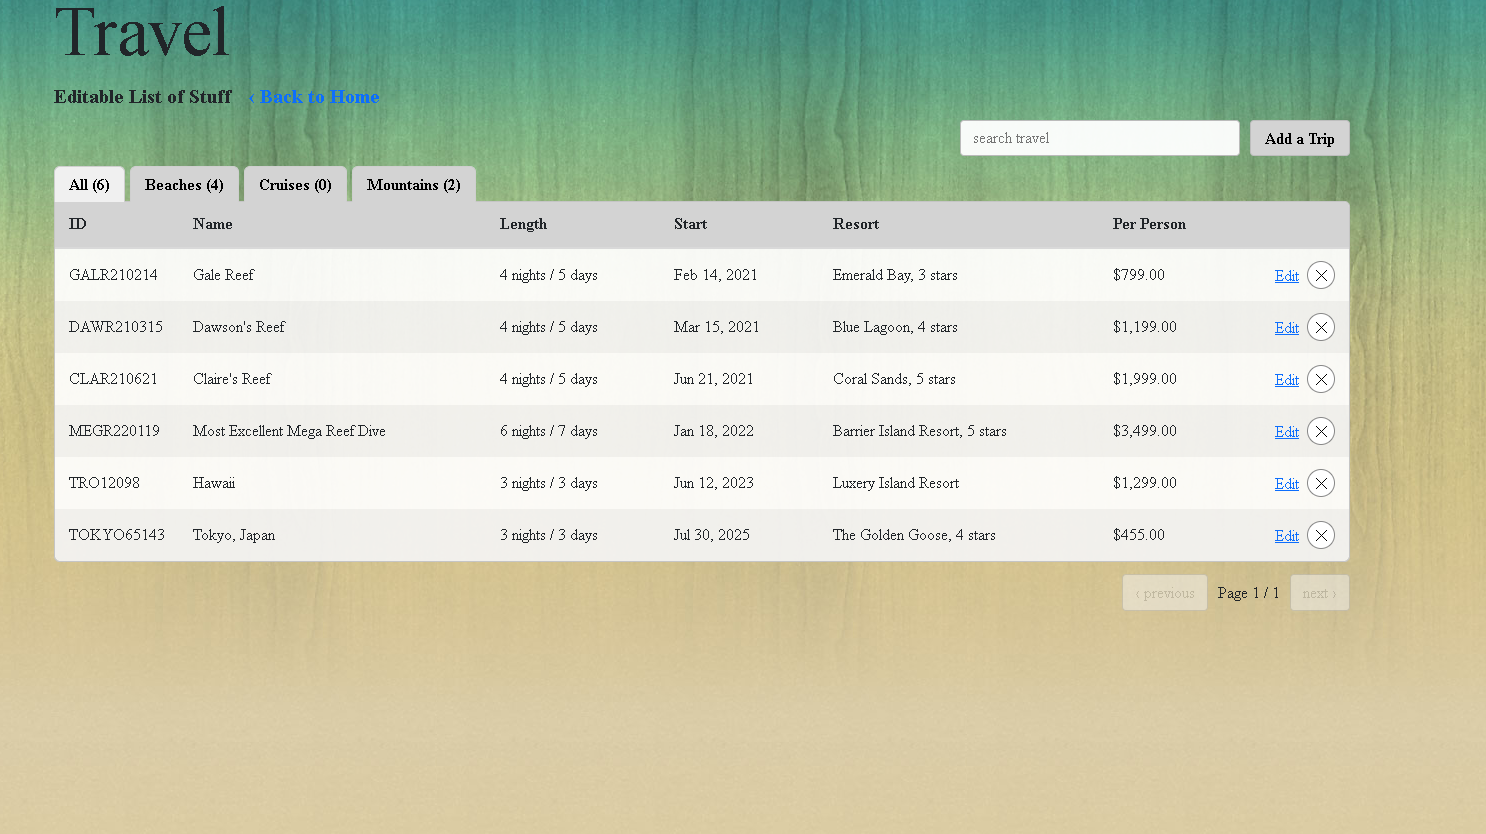Delete Most Excellent Mega Reef Dive trip
This screenshot has height=834, width=1486.
[1321, 431]
